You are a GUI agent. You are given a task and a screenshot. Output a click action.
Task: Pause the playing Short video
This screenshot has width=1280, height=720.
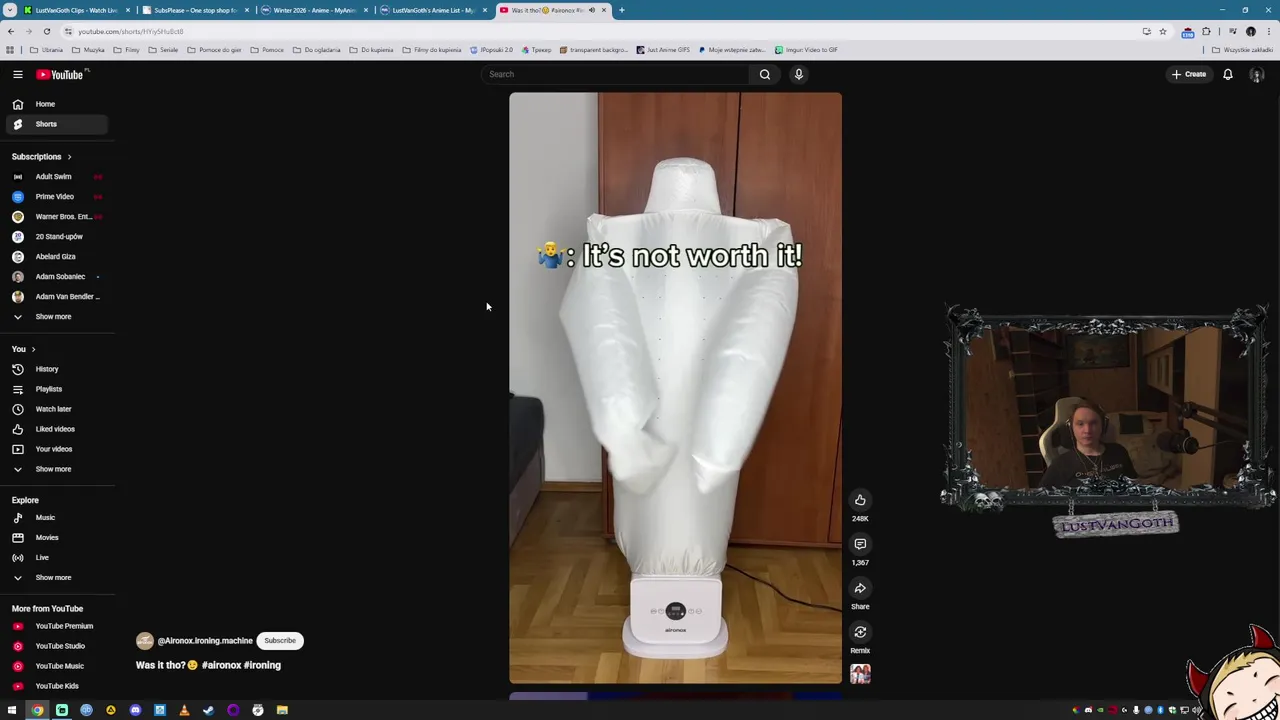(x=675, y=388)
